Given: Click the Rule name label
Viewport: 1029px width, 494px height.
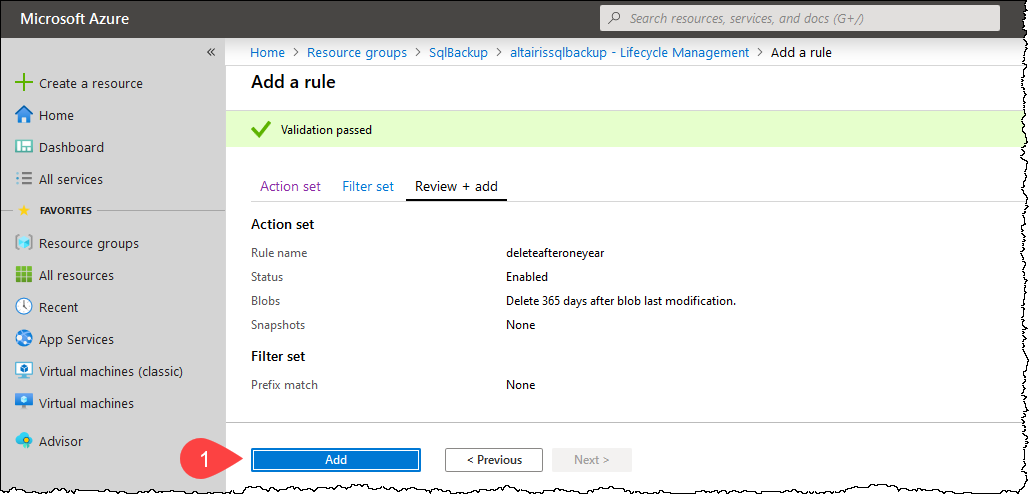Looking at the screenshot, I should [x=279, y=253].
